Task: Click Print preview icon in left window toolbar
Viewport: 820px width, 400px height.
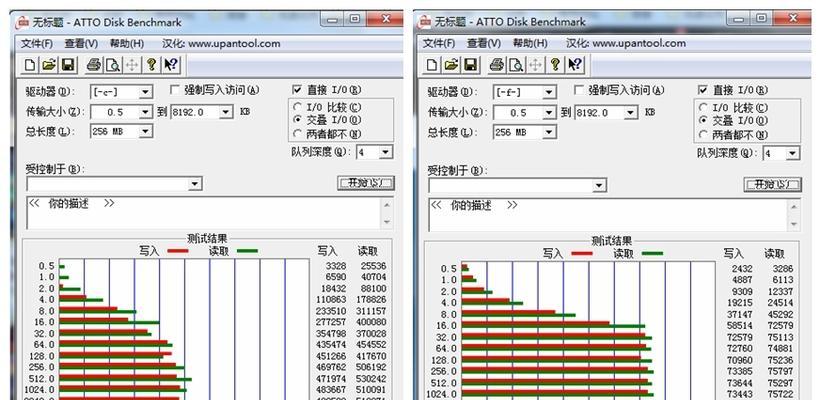Action: 113,65
